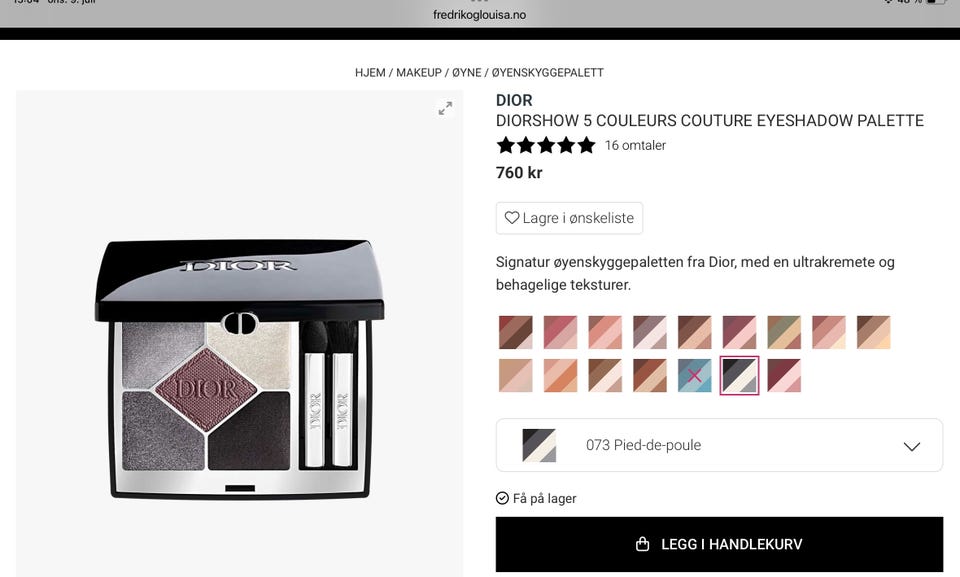Go to HJEM breadcrumb
Image resolution: width=960 pixels, height=577 pixels.
pos(370,72)
